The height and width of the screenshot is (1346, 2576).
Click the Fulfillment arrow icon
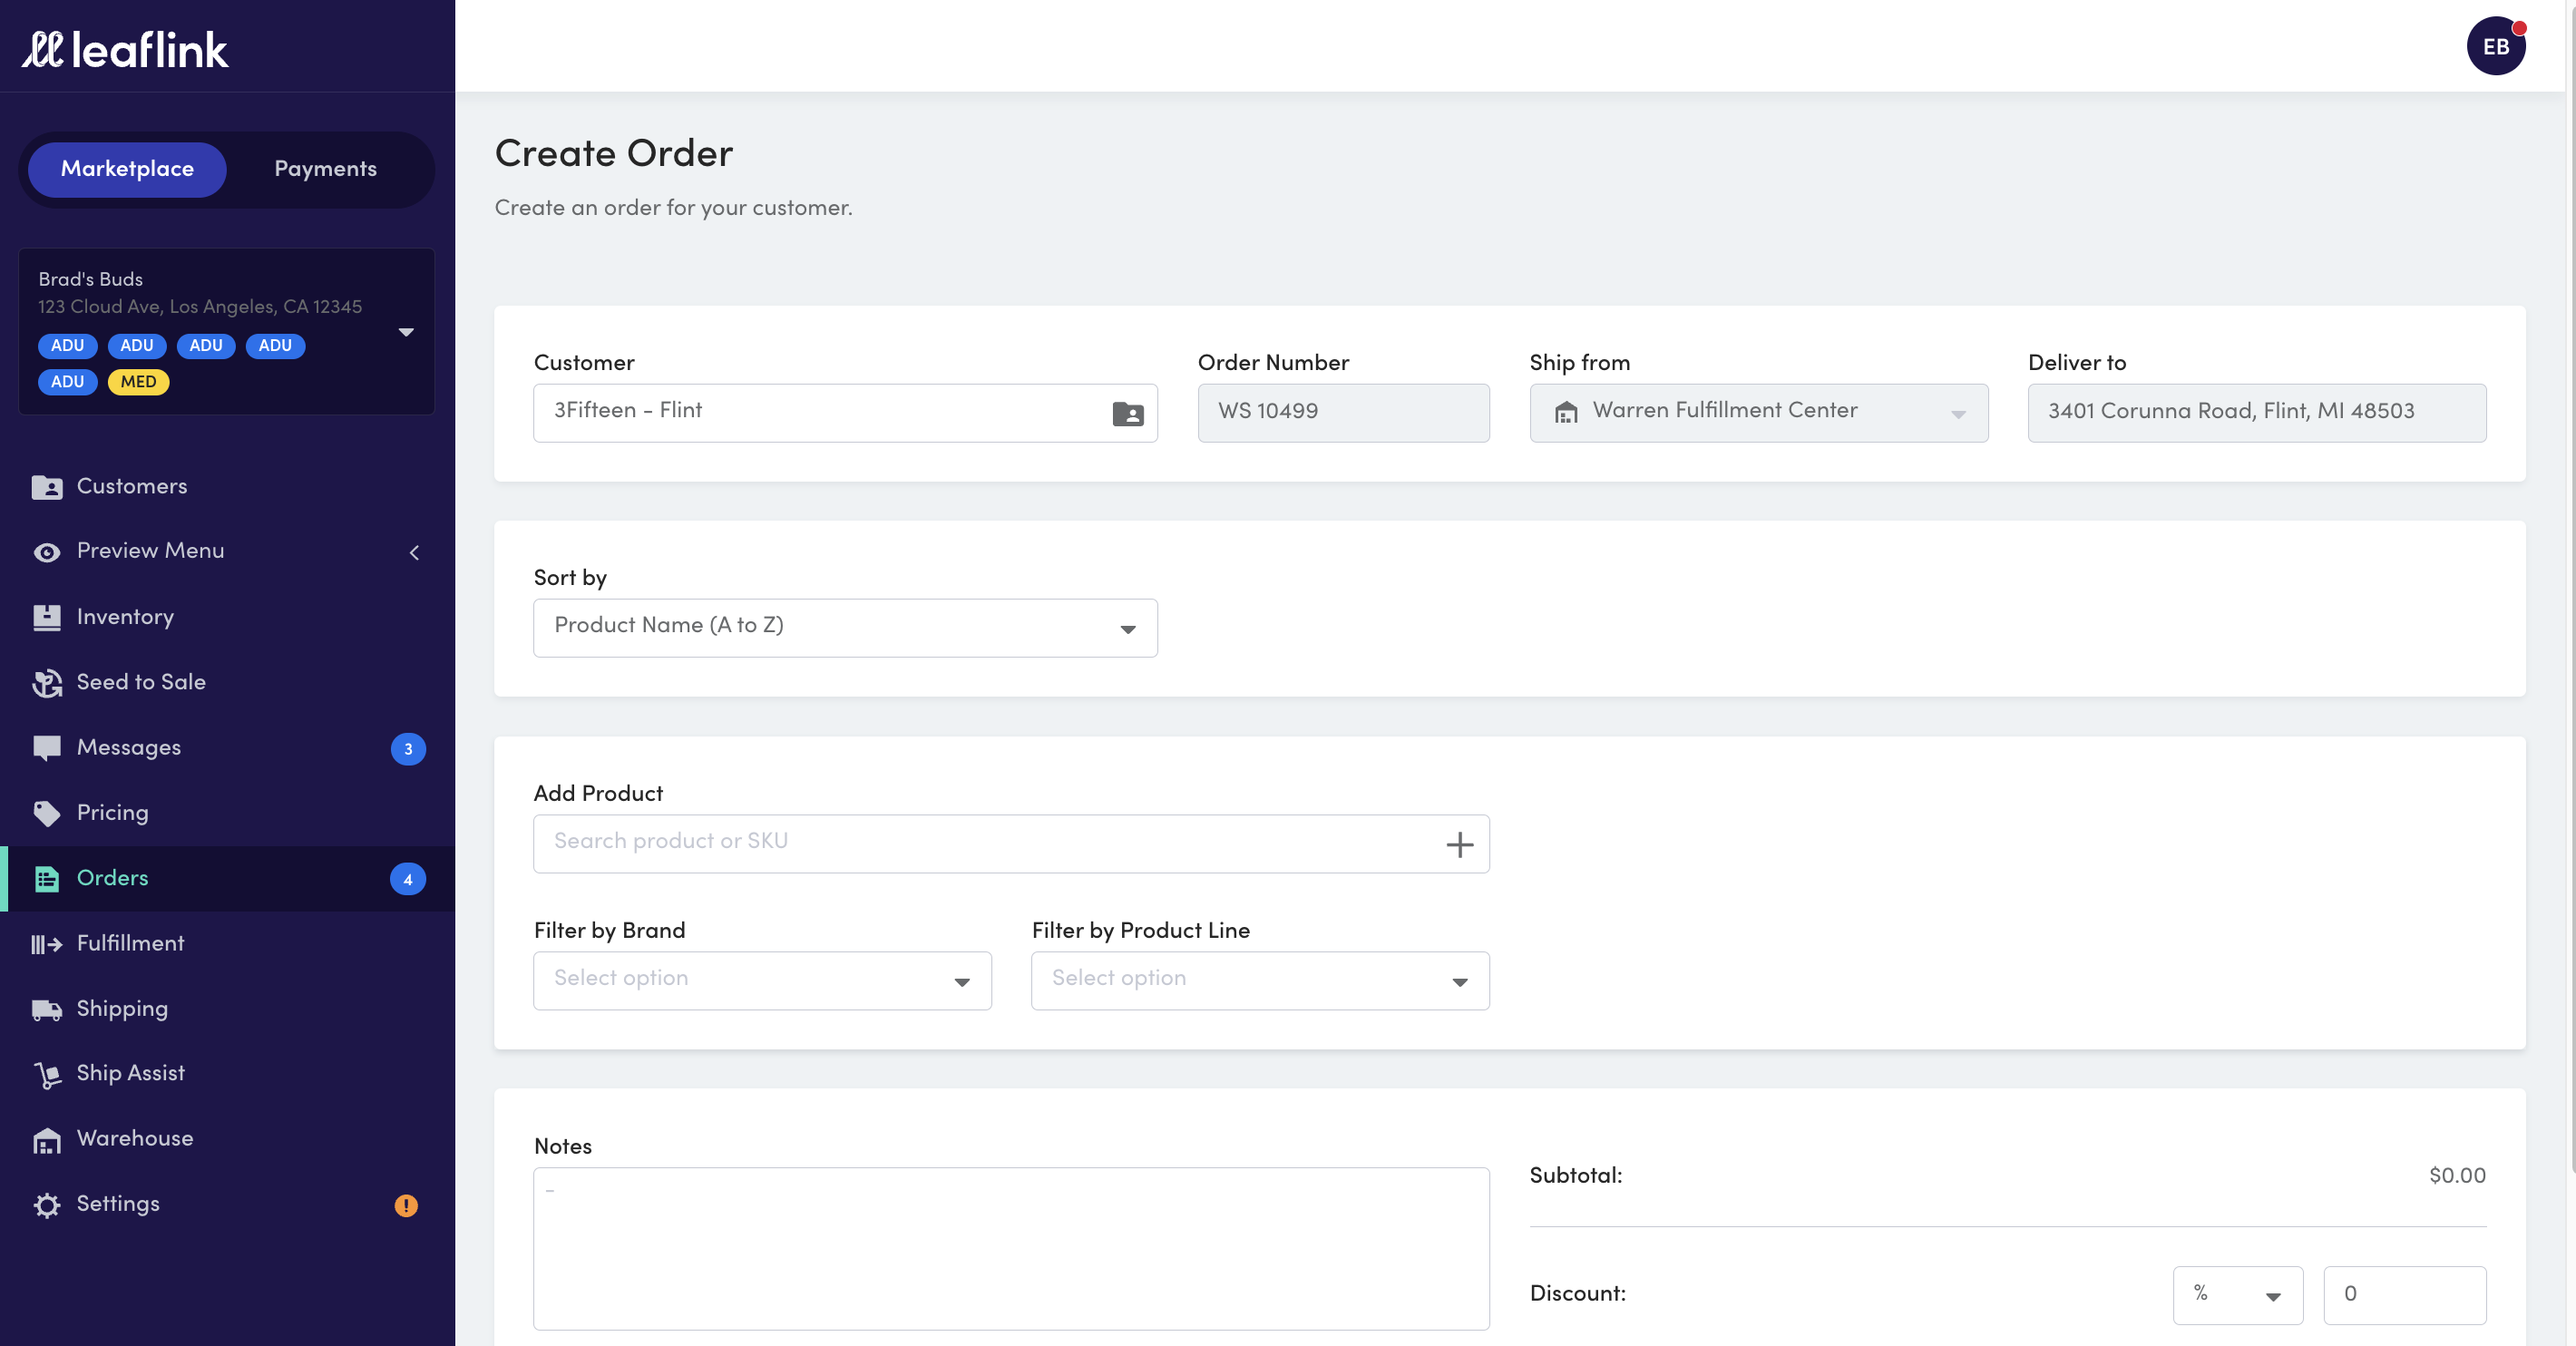[x=47, y=944]
